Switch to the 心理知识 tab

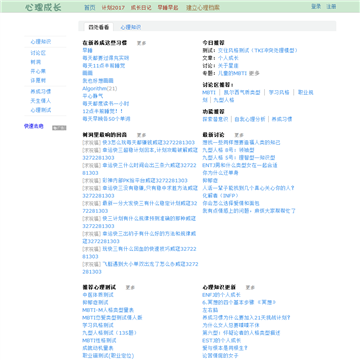(x=131, y=27)
